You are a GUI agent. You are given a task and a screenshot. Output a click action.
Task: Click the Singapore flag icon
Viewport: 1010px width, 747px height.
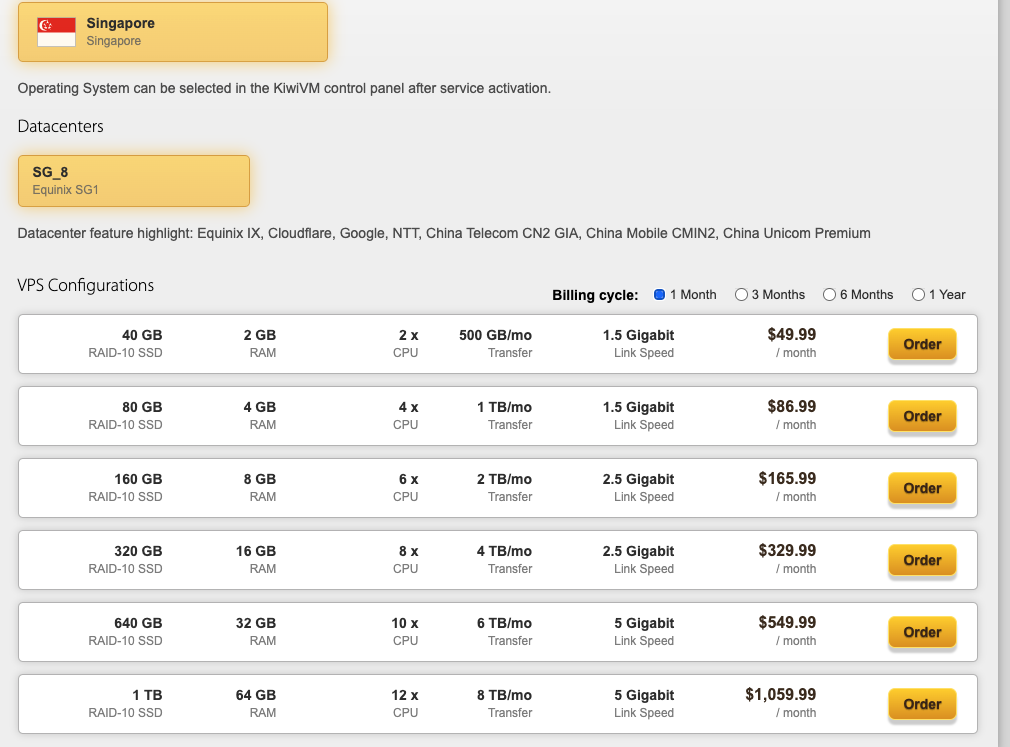click(x=57, y=32)
